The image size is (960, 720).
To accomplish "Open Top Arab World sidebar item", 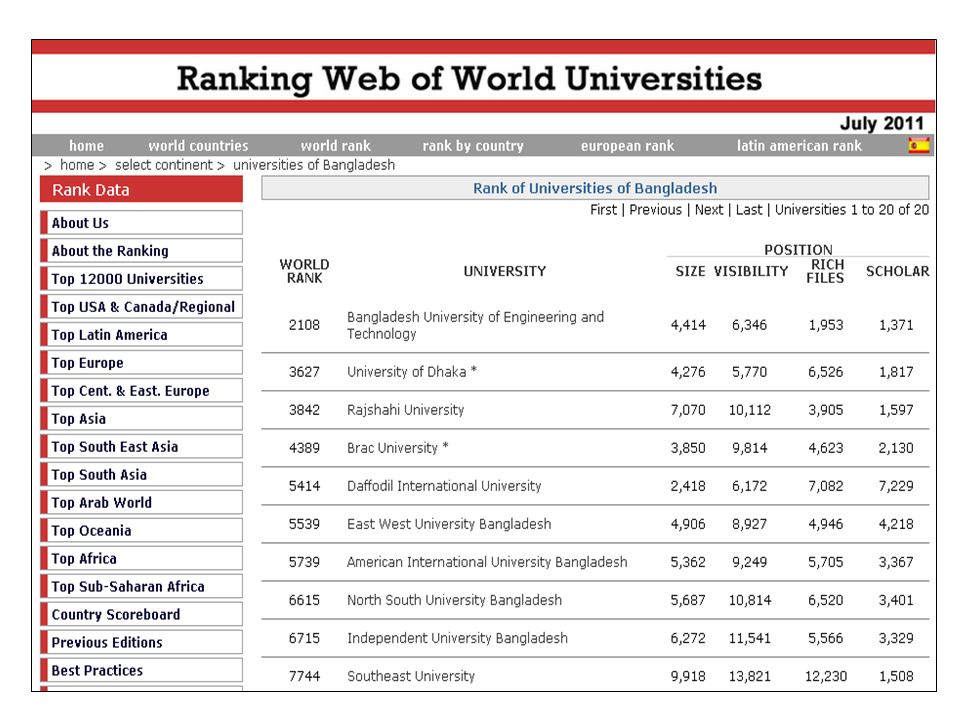I will 141,503.
